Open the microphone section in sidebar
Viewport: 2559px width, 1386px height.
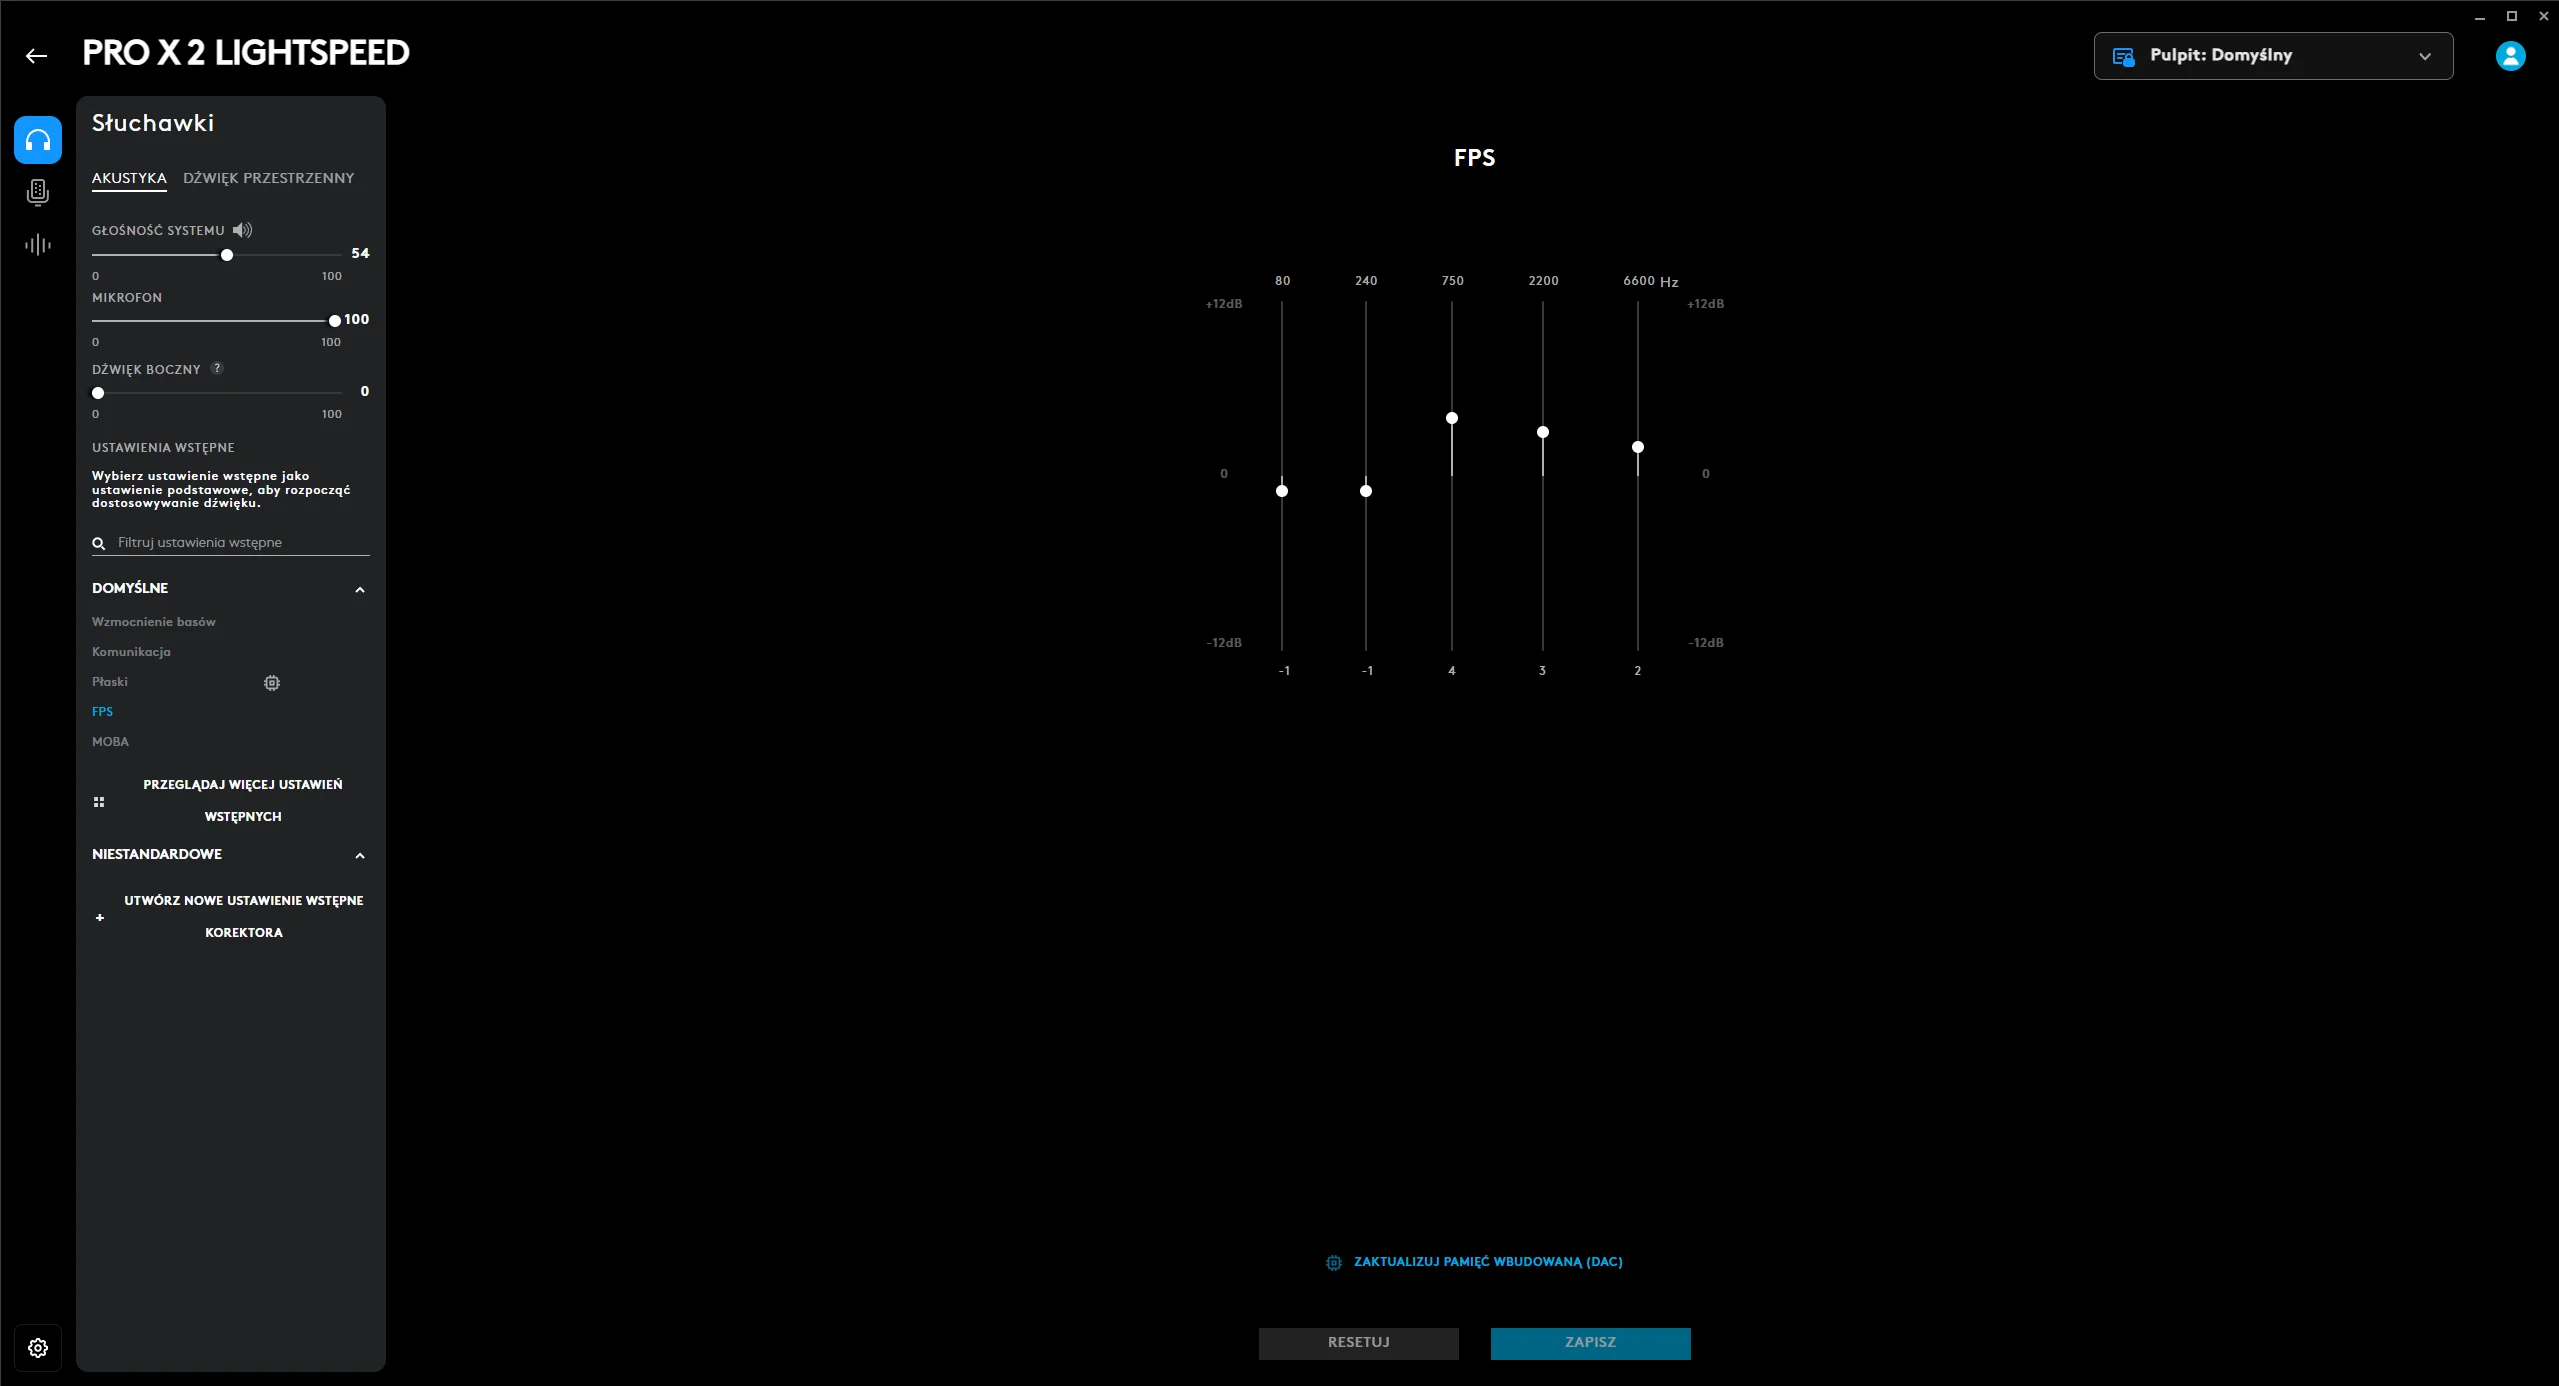(x=38, y=192)
